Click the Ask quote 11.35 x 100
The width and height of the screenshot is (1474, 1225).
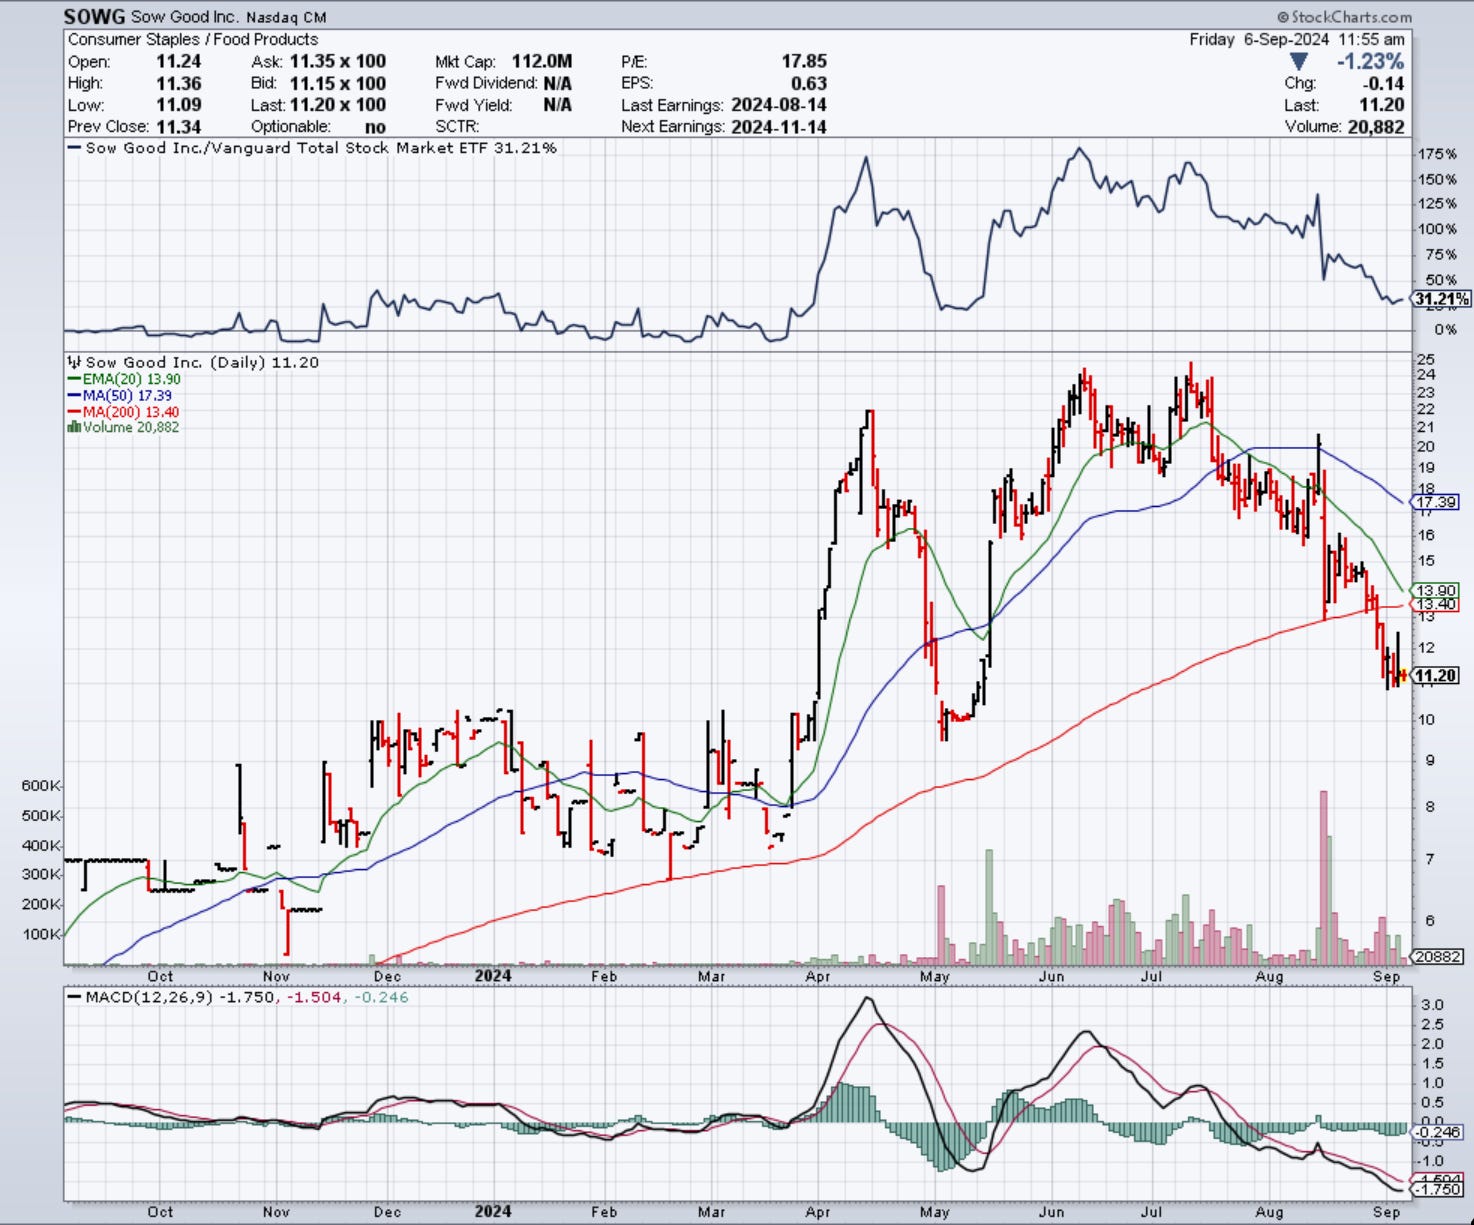[x=337, y=61]
